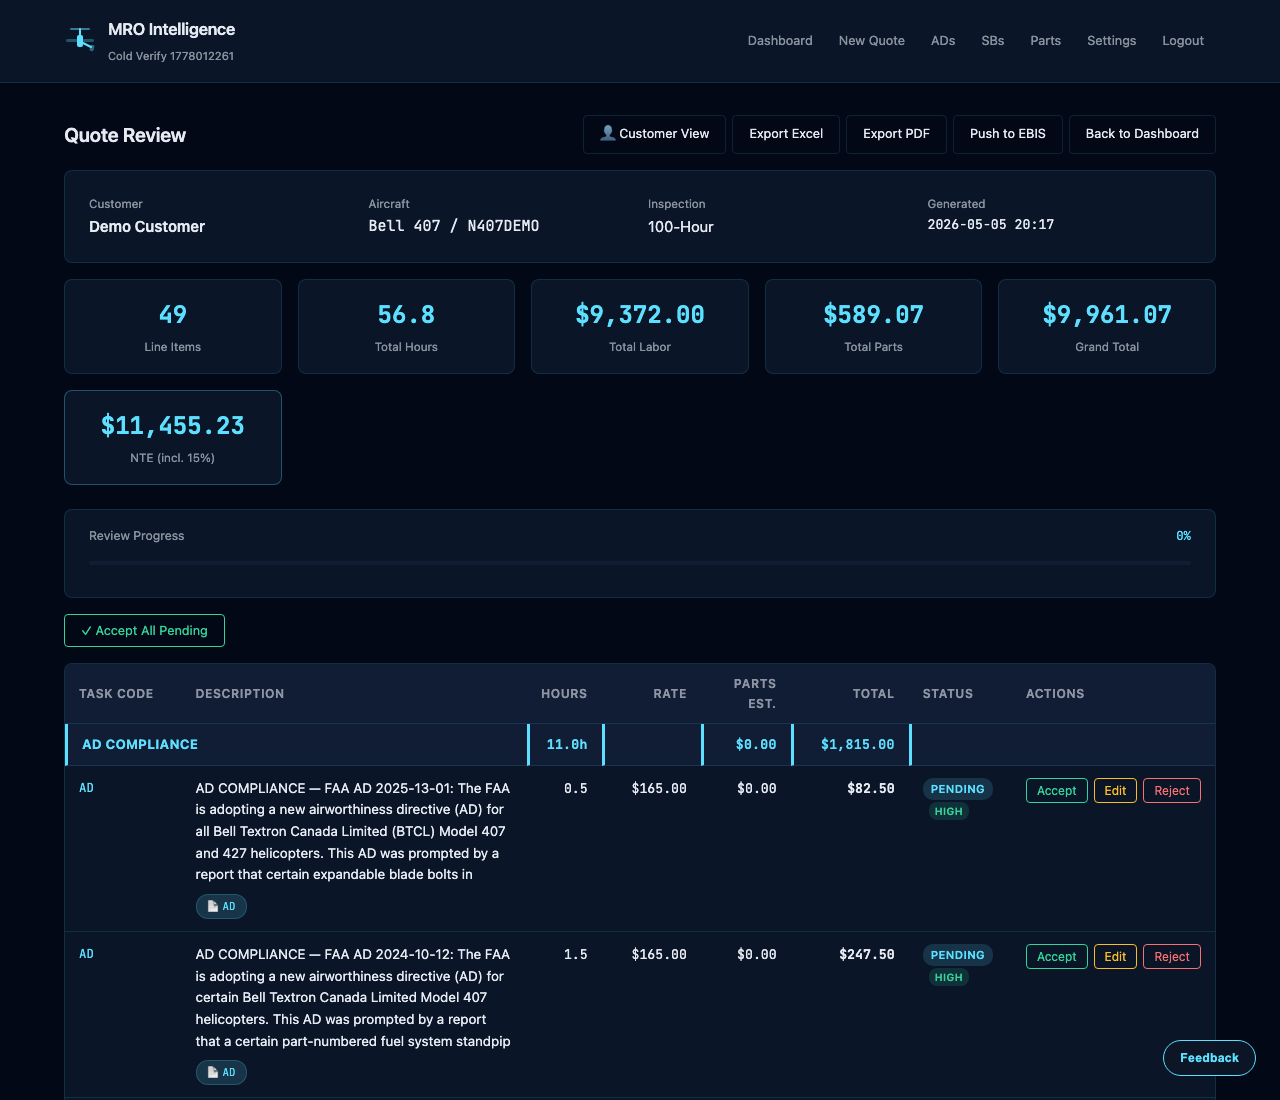Go to the SBs page
The width and height of the screenshot is (1280, 1100).
click(993, 41)
